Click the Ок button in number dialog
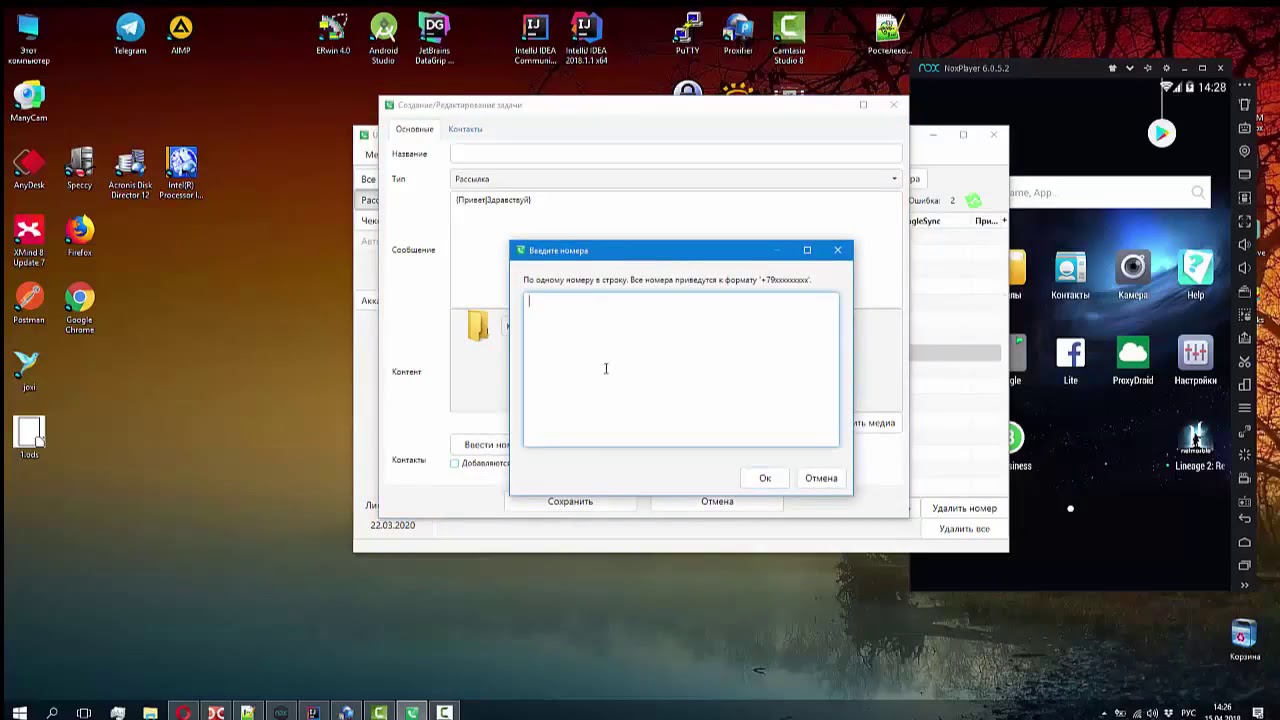This screenshot has height=720, width=1280. 765,478
